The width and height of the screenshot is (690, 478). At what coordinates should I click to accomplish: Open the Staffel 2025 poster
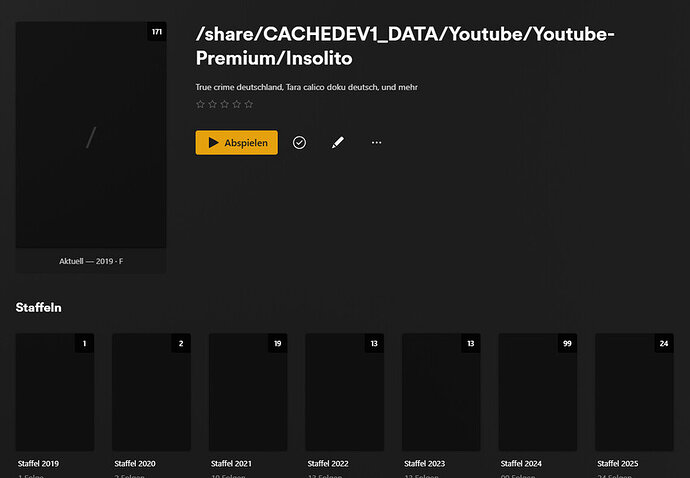[635, 392]
